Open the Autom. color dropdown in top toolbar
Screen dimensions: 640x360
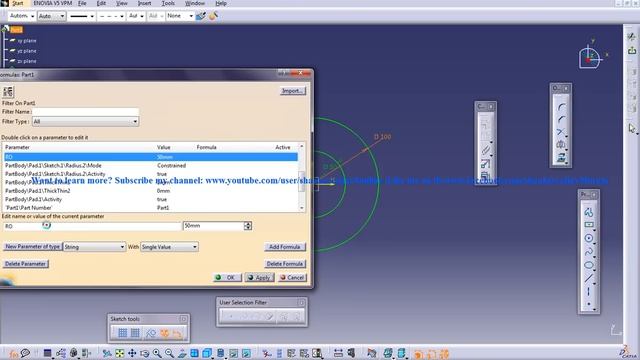coord(22,16)
